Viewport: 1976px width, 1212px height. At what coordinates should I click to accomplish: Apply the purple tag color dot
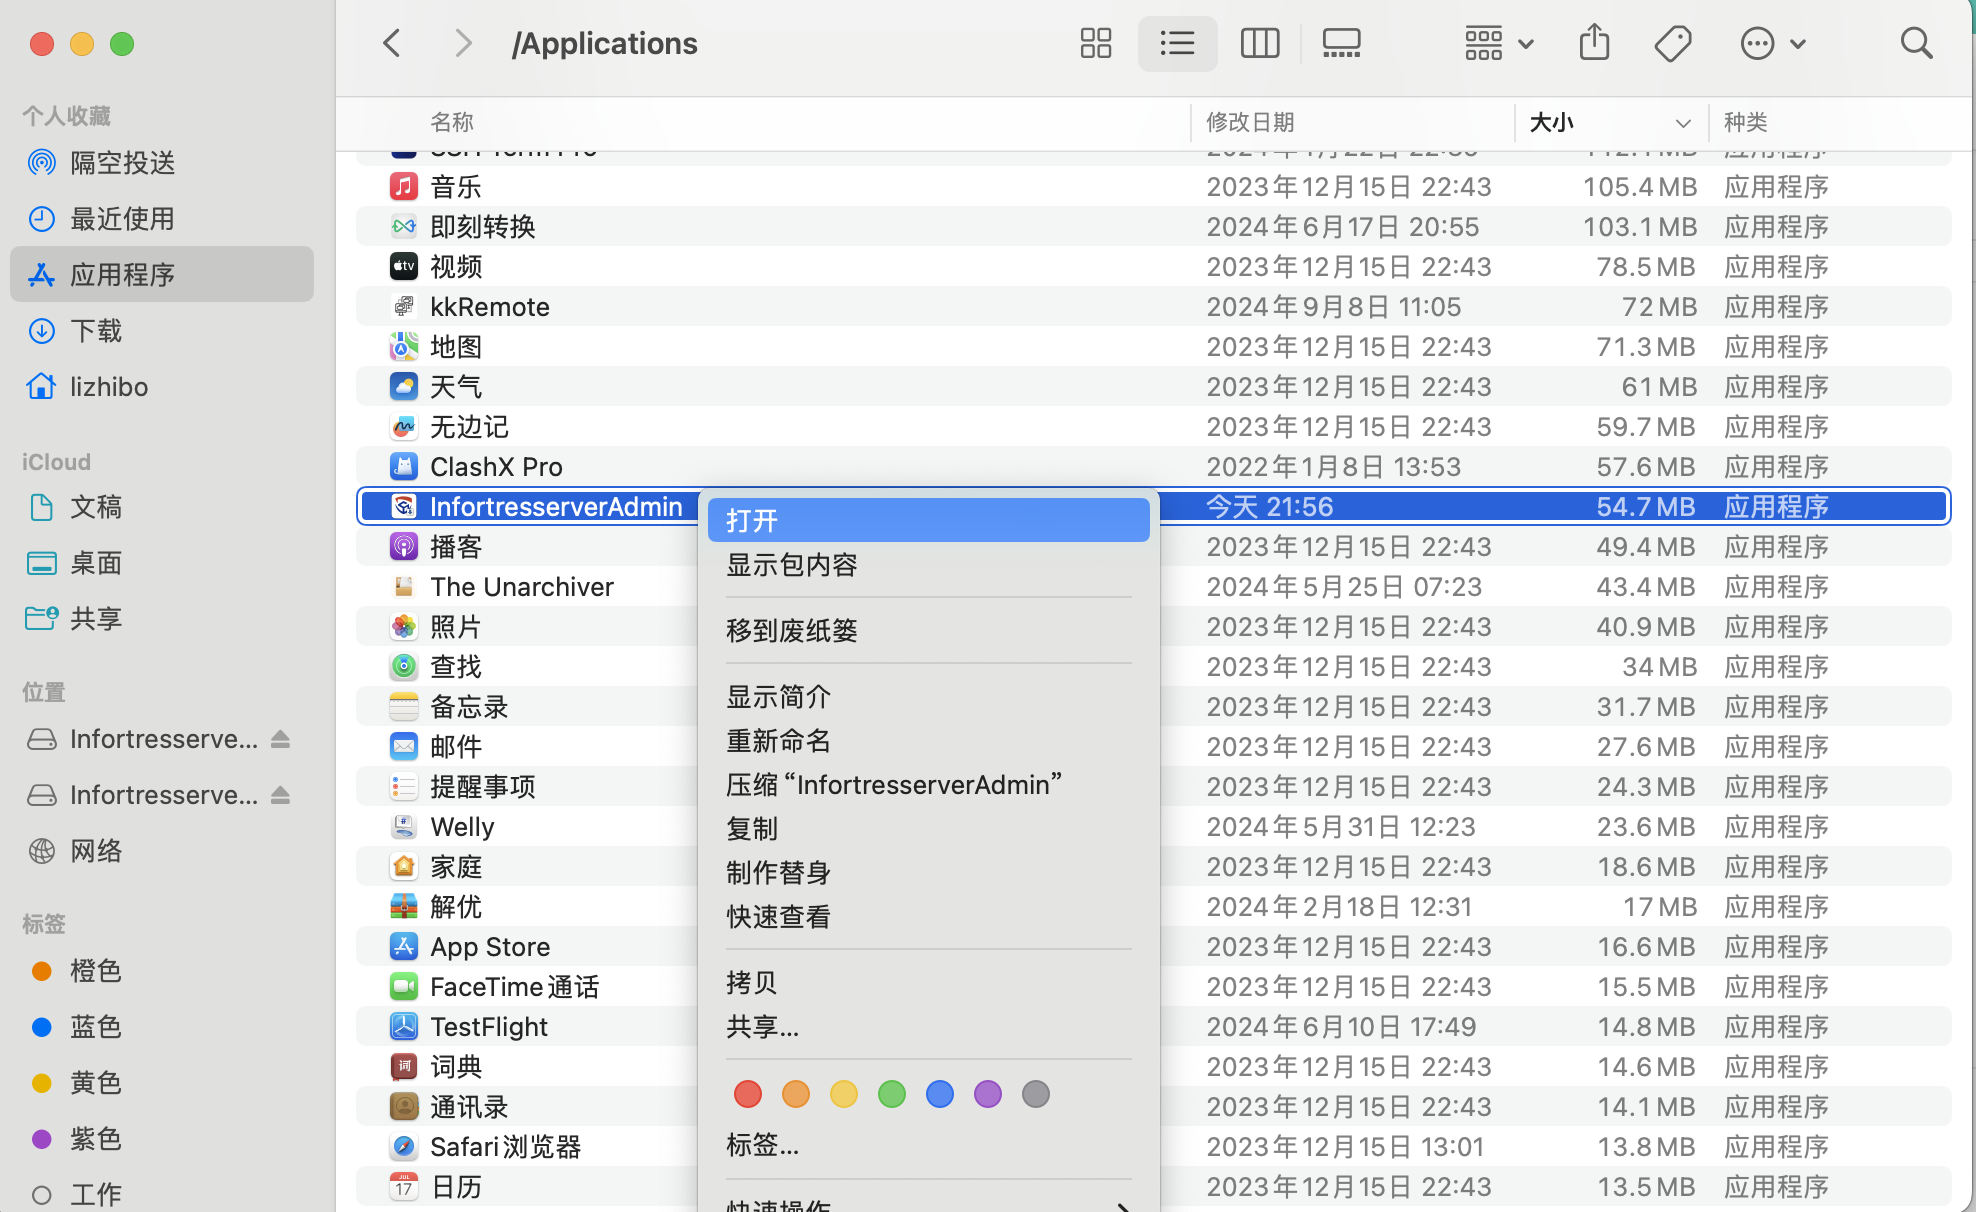click(988, 1094)
